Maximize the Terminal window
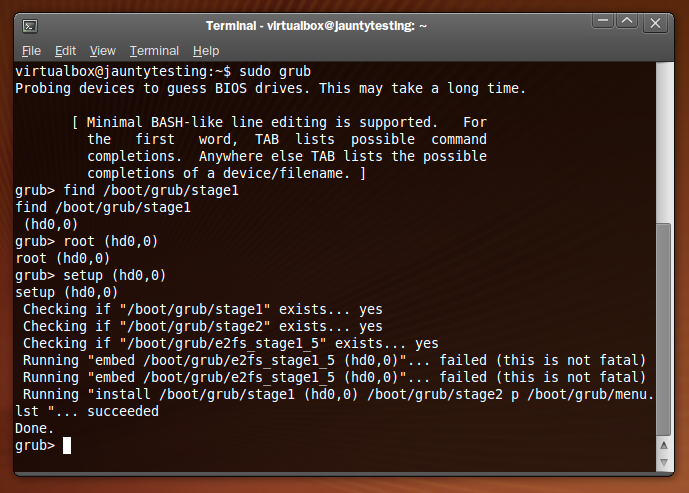This screenshot has height=493, width=689. (627, 22)
